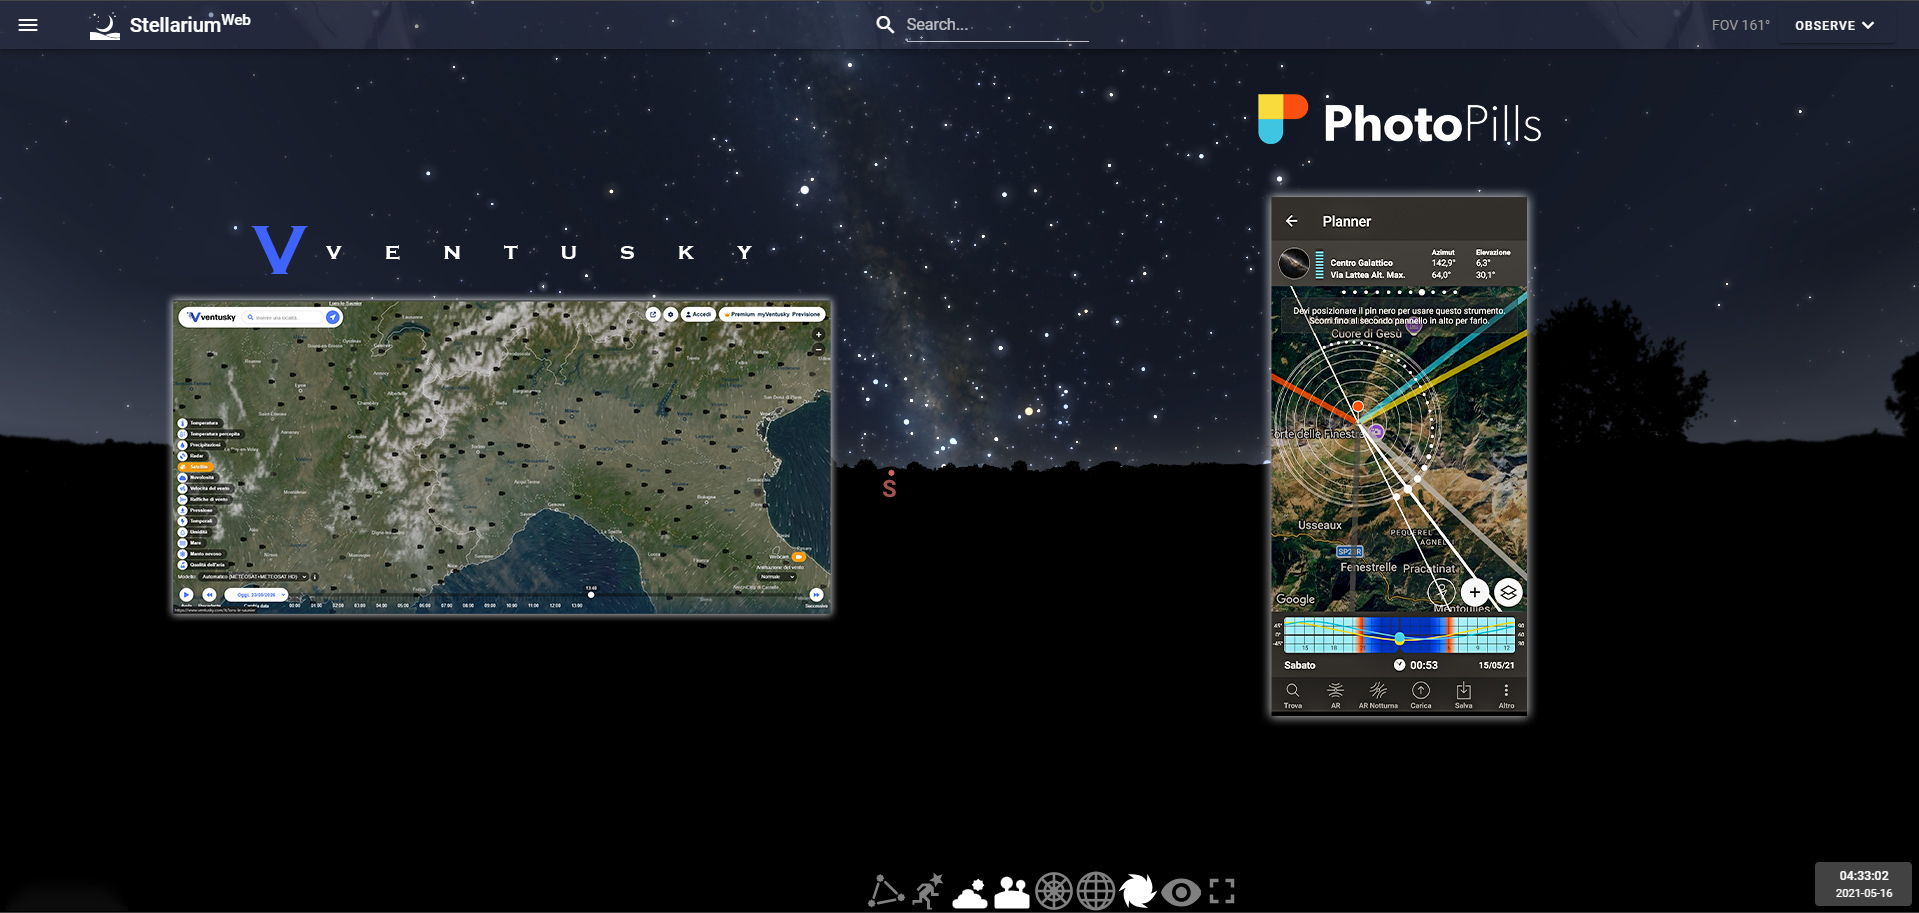
Task: Select the Pressione layer
Action: (x=196, y=510)
